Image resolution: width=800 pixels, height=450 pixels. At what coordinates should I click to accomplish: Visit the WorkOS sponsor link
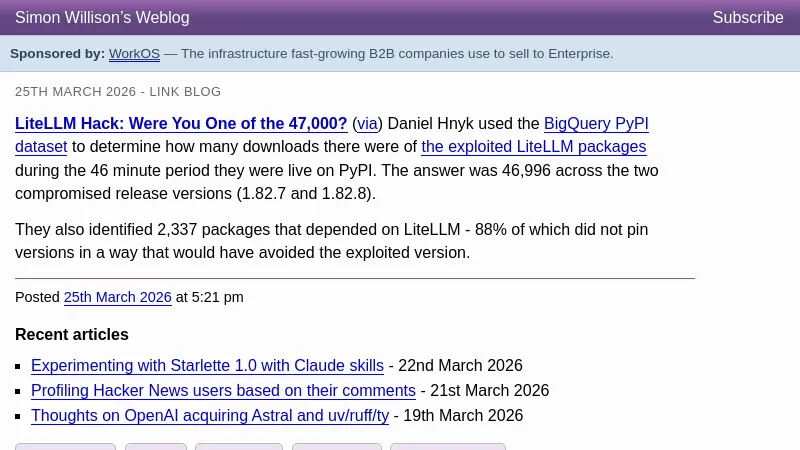(134, 54)
